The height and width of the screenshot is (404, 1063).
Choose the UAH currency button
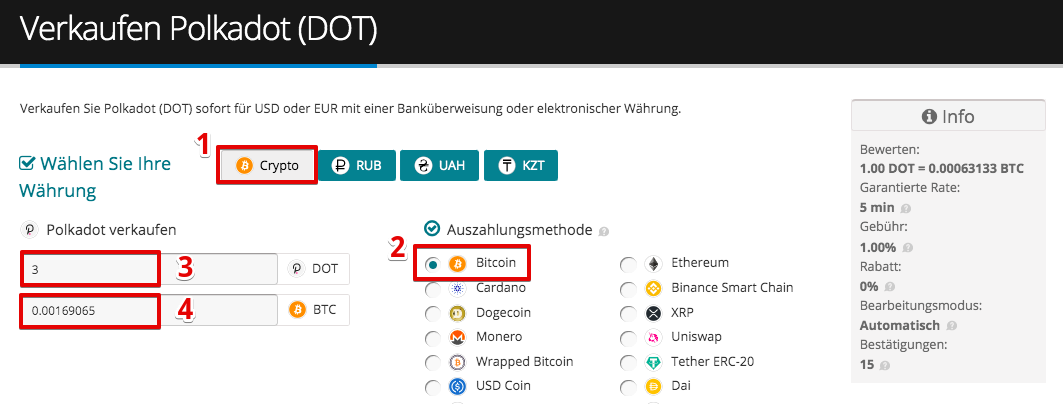point(440,165)
